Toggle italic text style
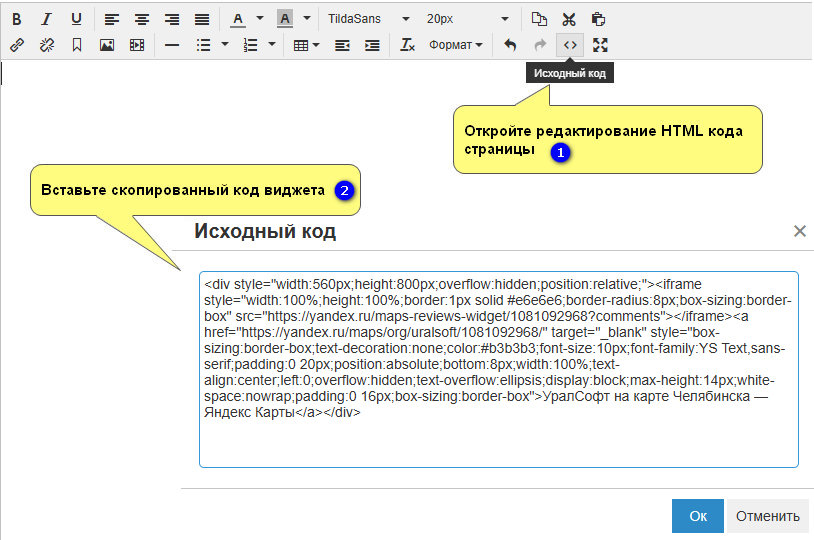 pos(46,19)
